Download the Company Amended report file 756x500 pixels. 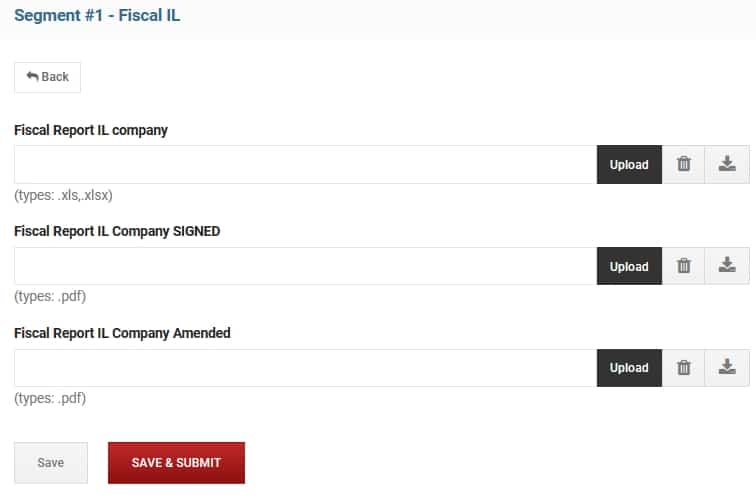point(727,368)
